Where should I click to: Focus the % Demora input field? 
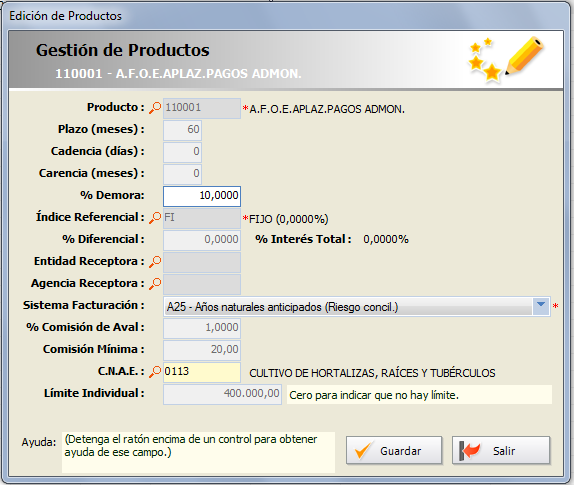click(x=202, y=196)
